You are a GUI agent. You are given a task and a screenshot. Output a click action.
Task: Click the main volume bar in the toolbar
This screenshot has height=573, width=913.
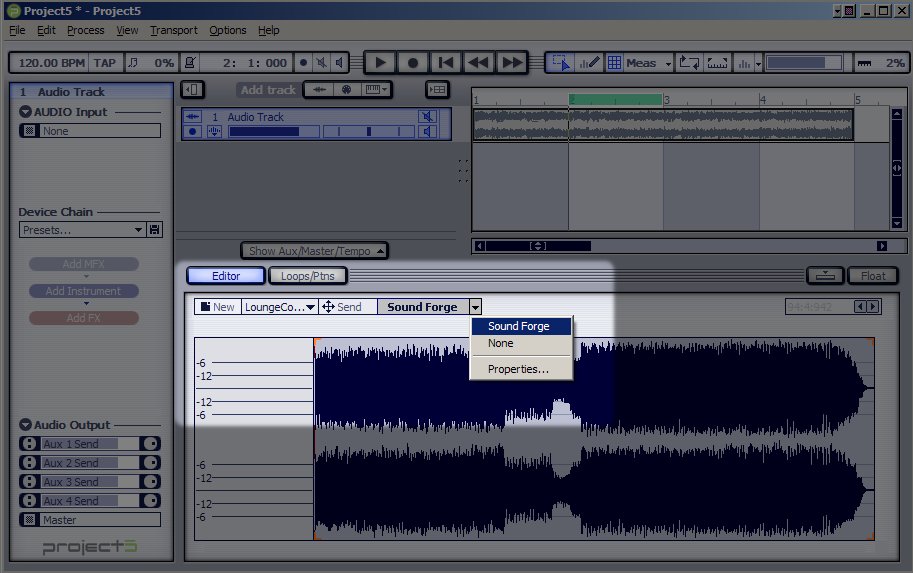pyautogui.click(x=804, y=63)
